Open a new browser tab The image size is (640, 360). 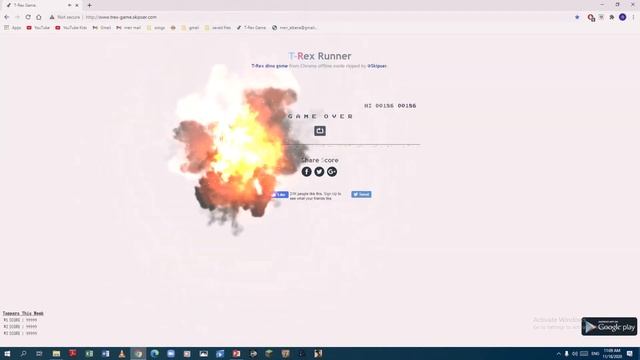(x=89, y=5)
